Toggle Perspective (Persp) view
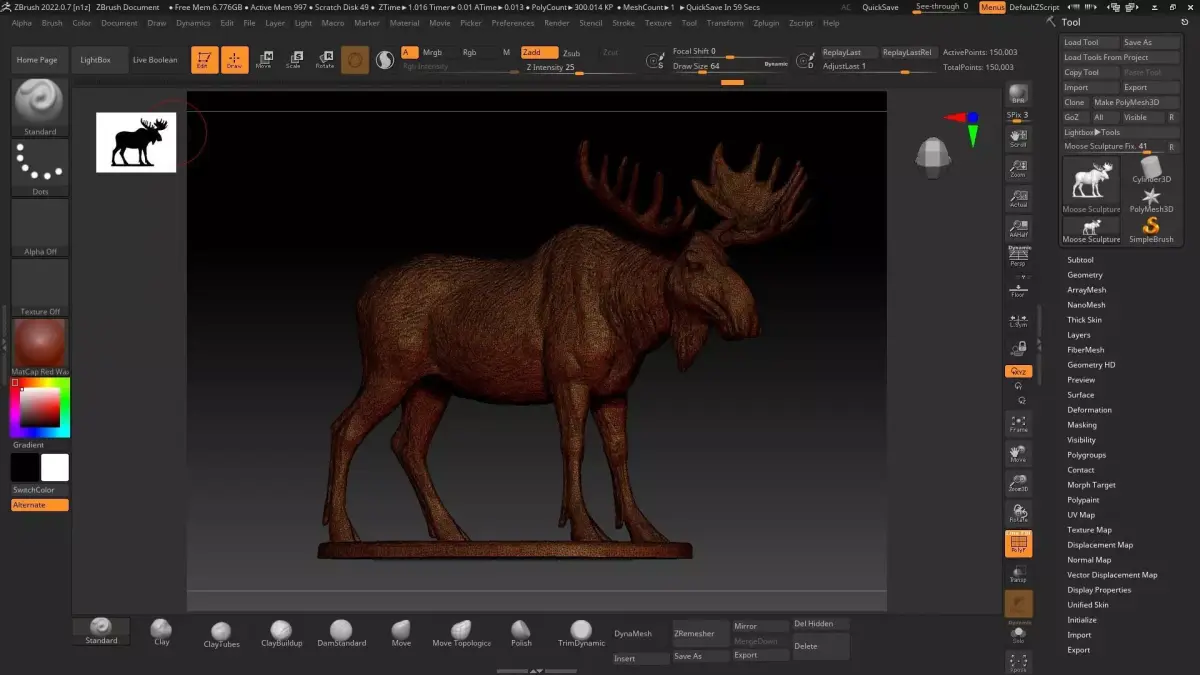Viewport: 1200px width, 675px height. tap(1018, 257)
